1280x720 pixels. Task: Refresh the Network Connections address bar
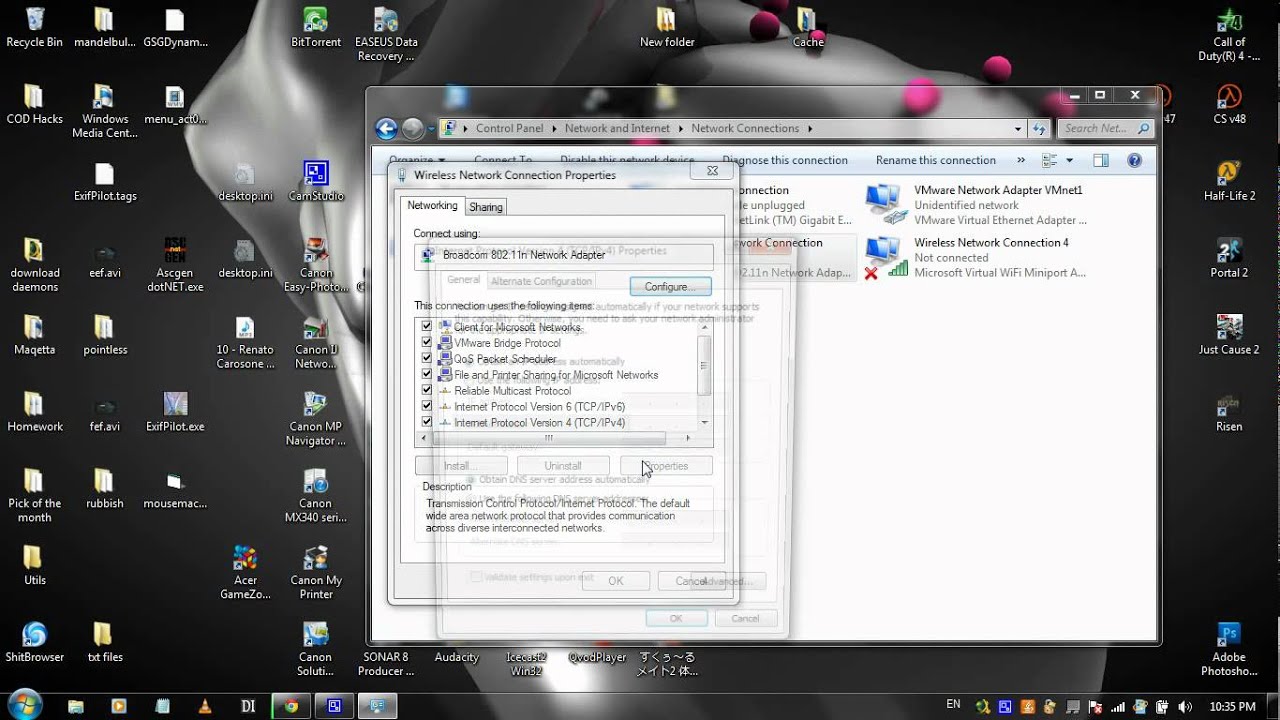(1040, 128)
